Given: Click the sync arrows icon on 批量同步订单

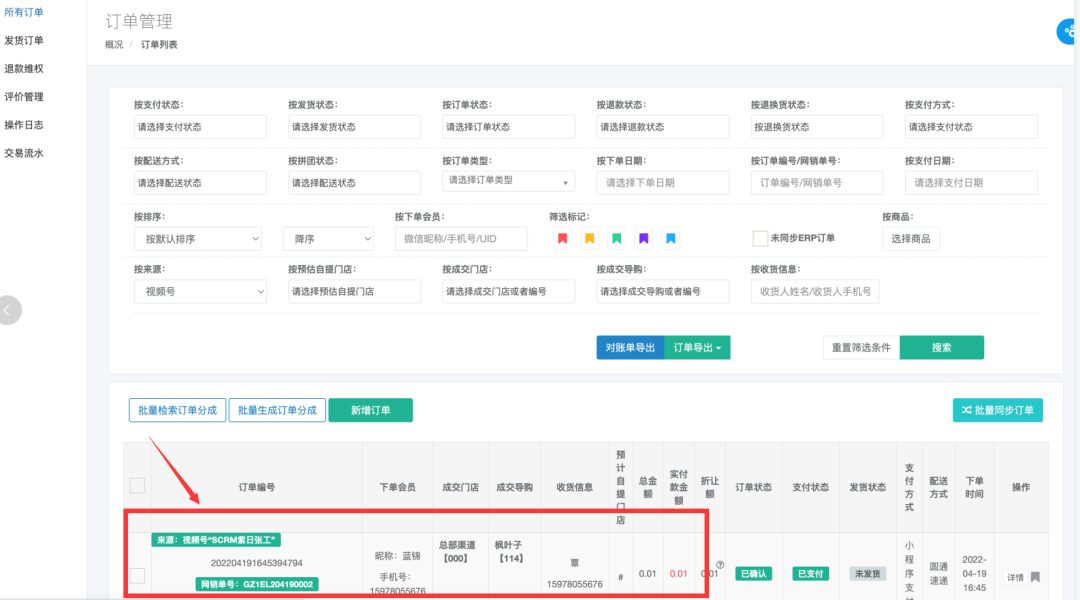Looking at the screenshot, I should click(965, 410).
